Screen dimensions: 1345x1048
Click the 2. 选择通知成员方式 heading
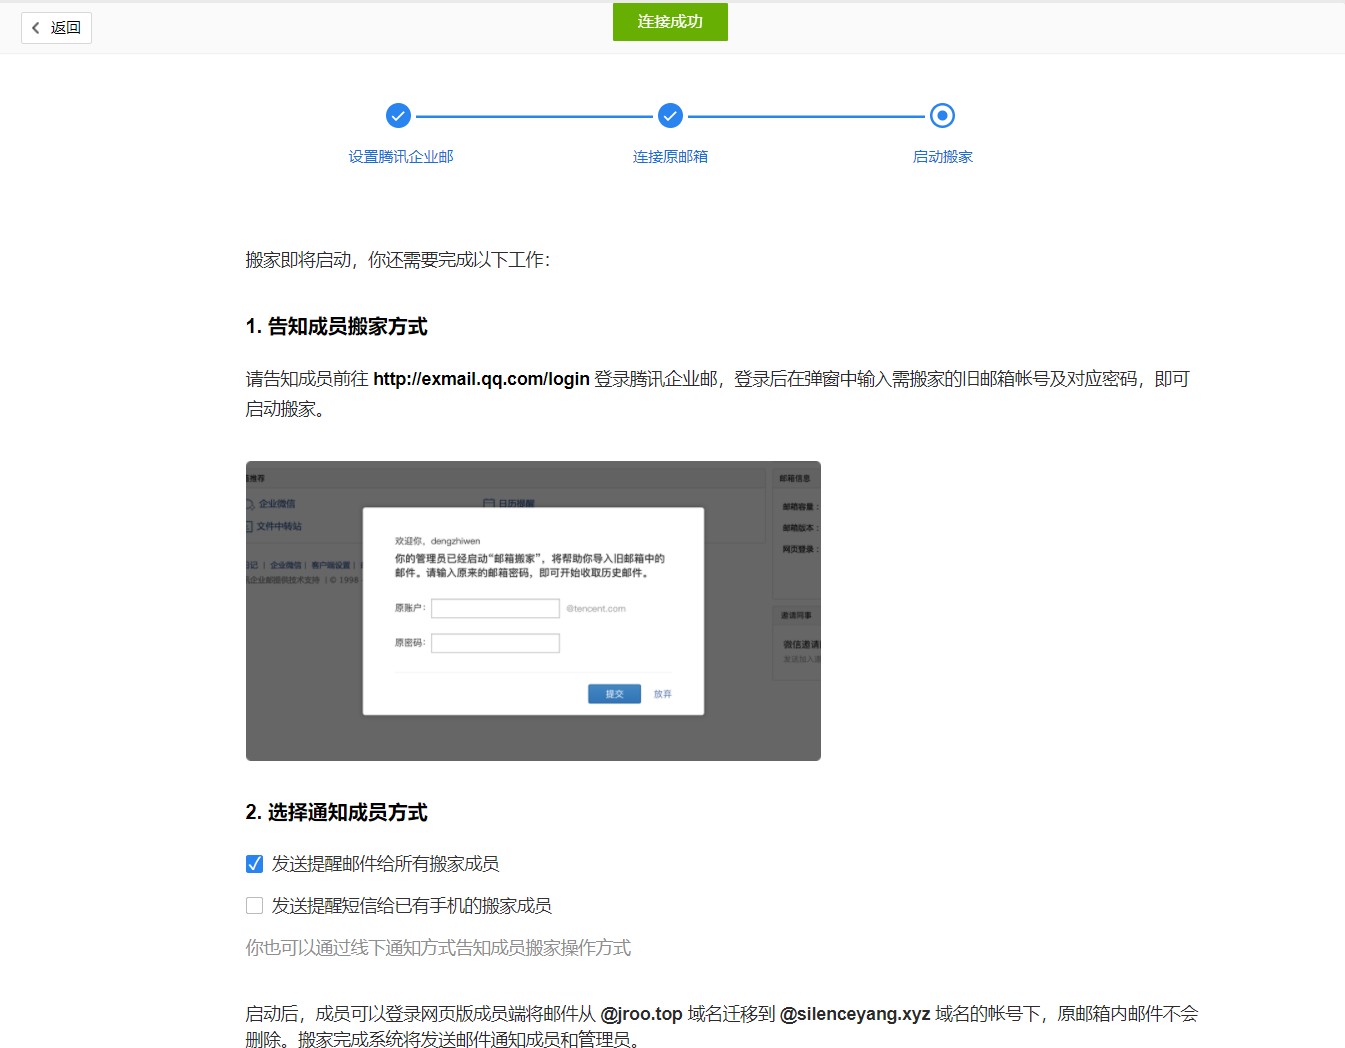coord(336,813)
